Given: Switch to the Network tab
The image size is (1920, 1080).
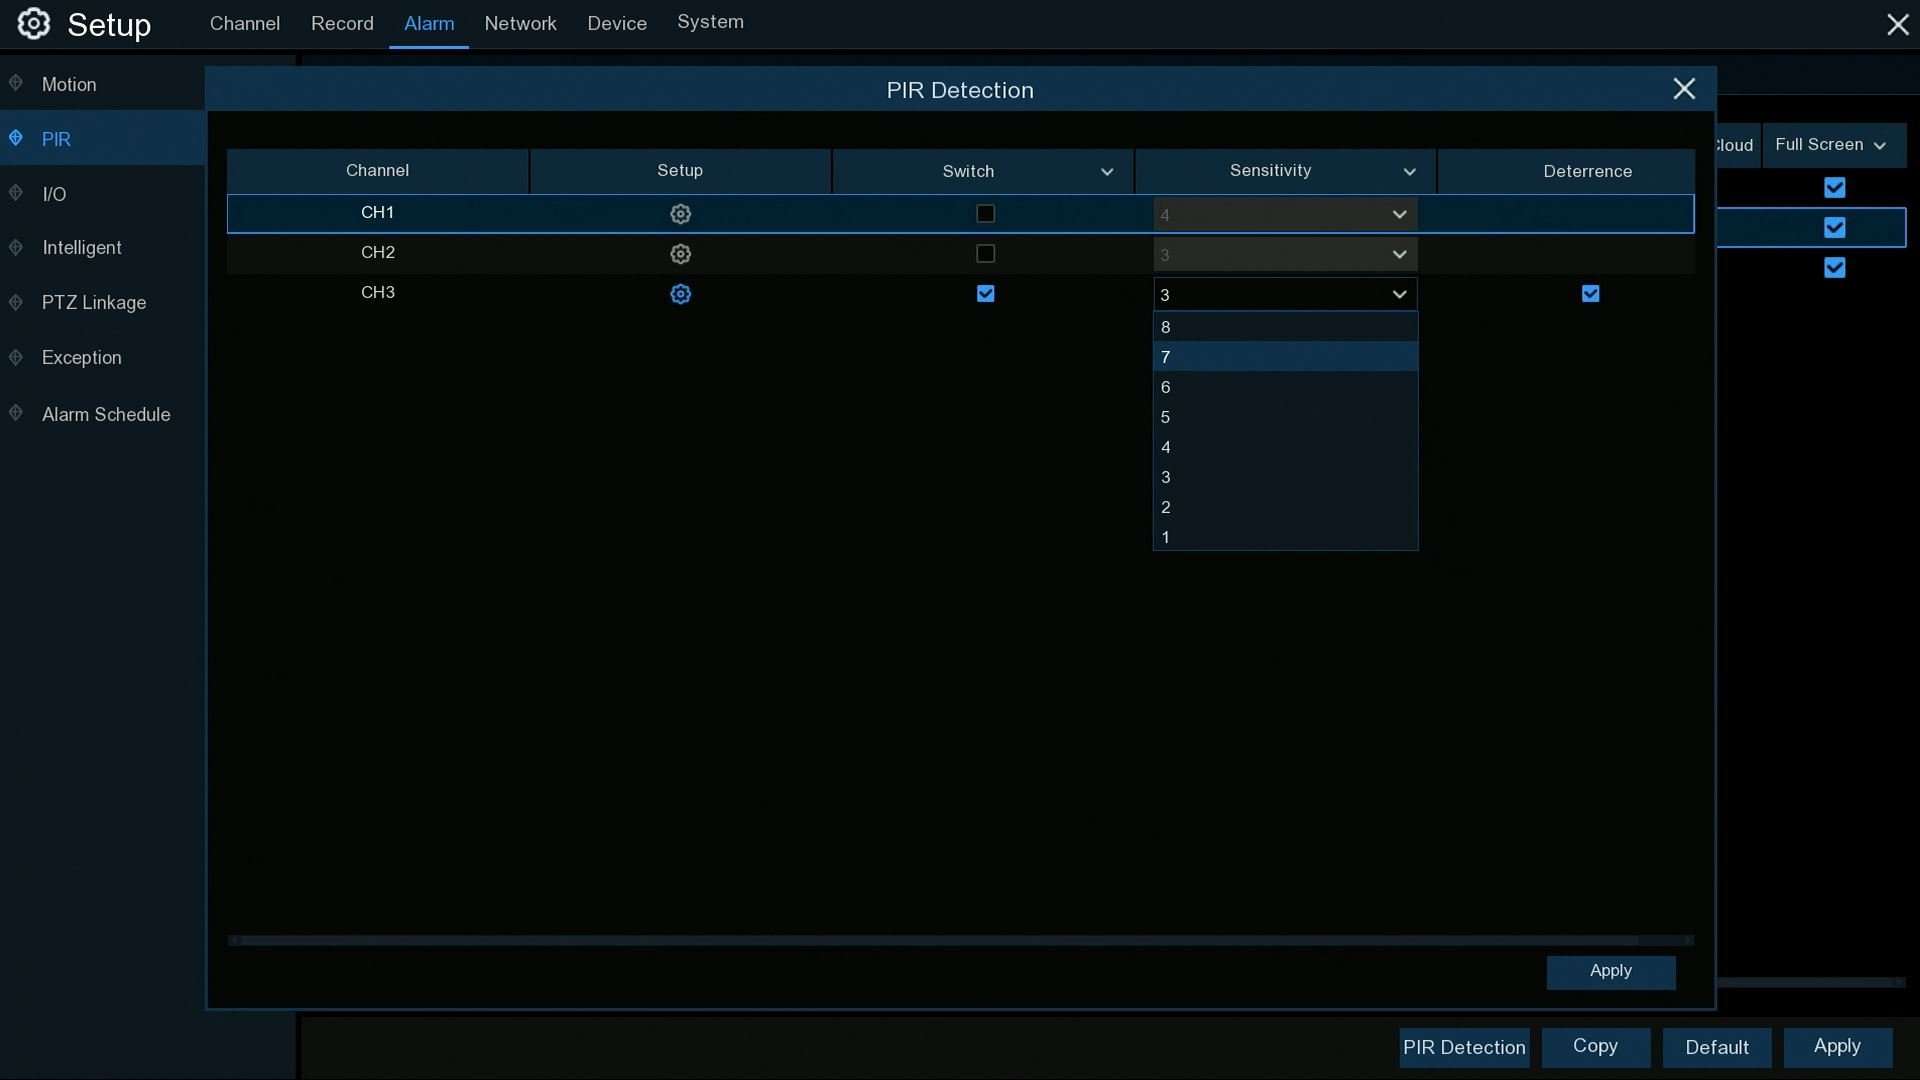Looking at the screenshot, I should 520,23.
